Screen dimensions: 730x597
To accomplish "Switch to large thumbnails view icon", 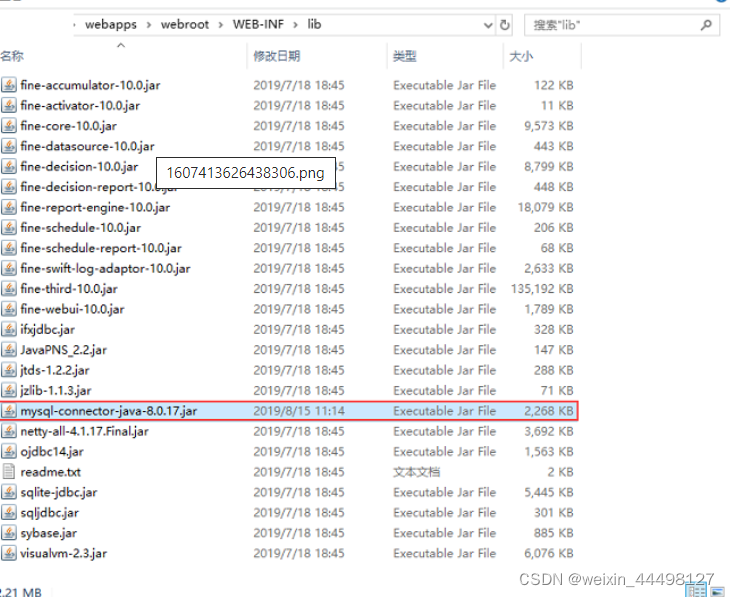I will click(717, 592).
